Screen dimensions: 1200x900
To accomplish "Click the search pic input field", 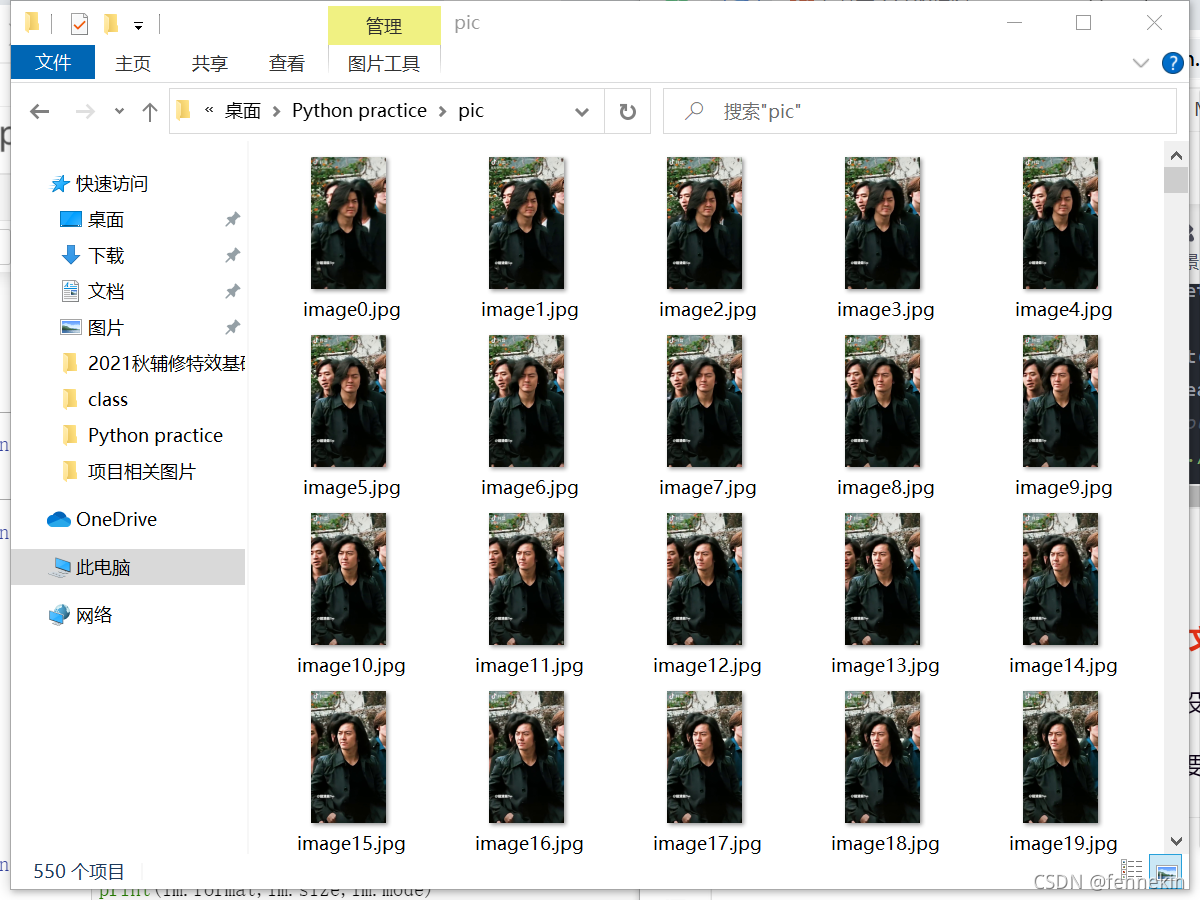I will coord(919,111).
